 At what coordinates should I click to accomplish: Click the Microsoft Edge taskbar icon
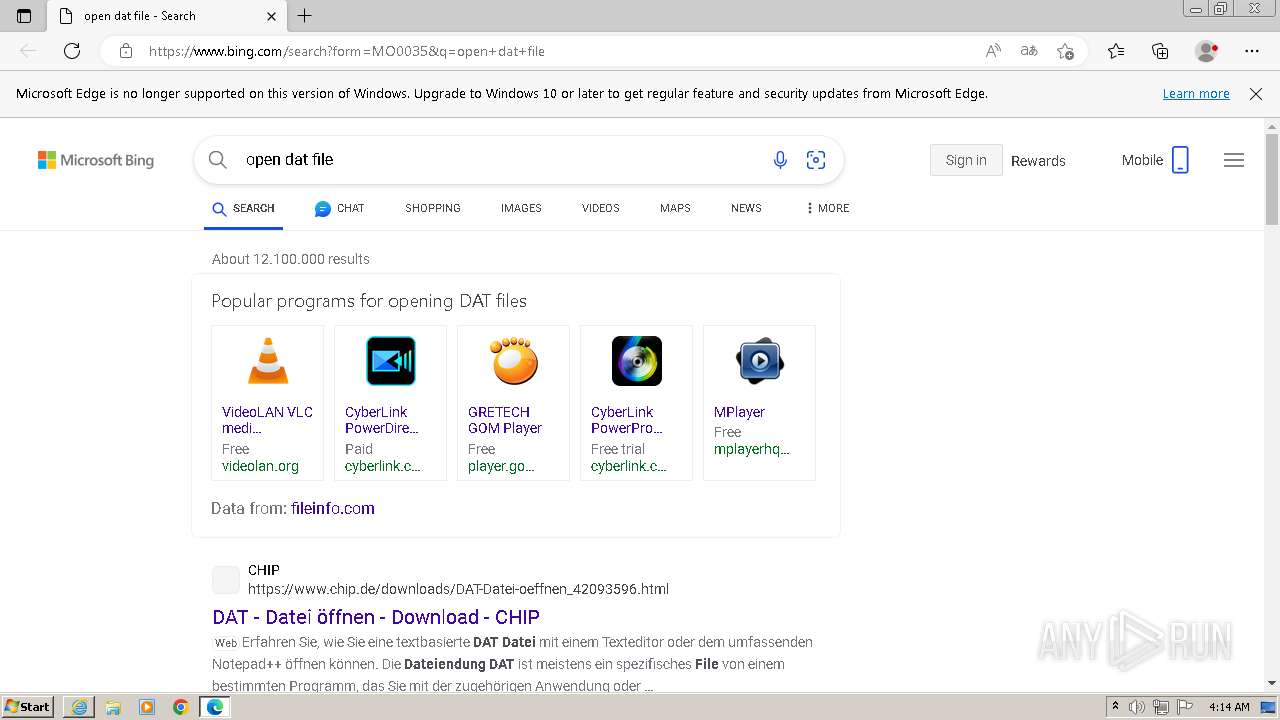215,707
